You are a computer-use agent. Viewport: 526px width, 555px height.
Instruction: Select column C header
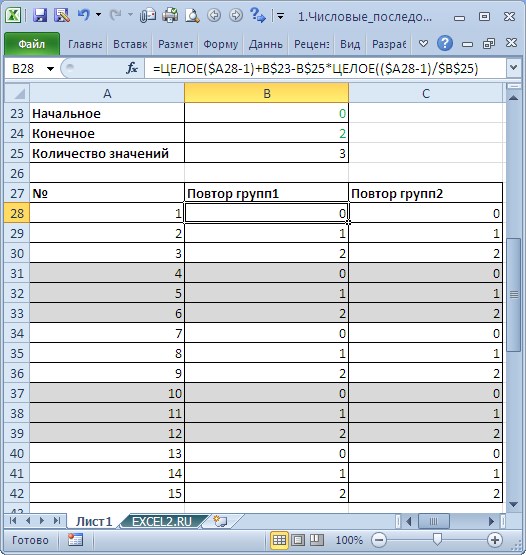point(426,93)
